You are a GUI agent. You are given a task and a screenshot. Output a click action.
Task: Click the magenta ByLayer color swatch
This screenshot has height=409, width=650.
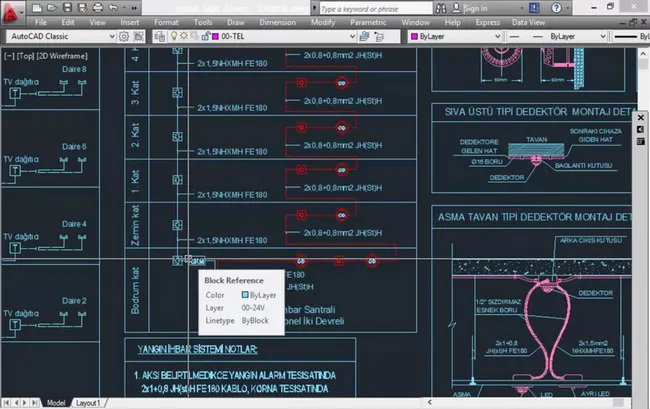tap(414, 36)
